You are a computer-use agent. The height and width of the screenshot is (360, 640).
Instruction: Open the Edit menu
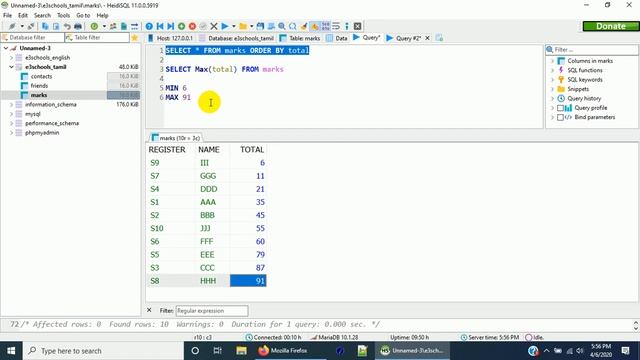click(x=23, y=16)
